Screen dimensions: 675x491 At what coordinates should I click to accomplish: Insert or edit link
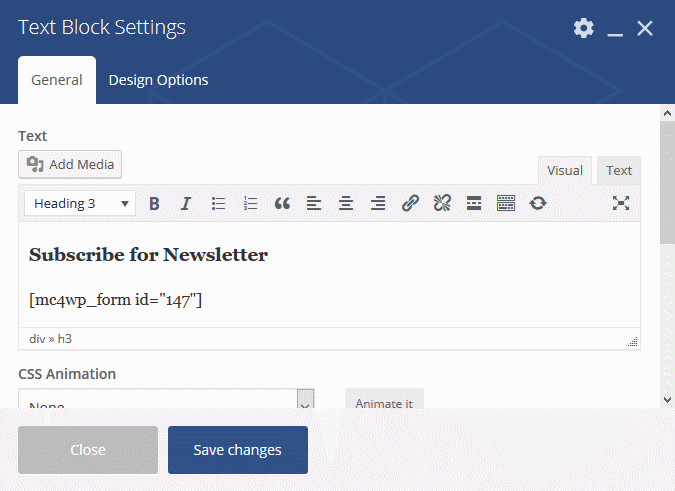(410, 203)
